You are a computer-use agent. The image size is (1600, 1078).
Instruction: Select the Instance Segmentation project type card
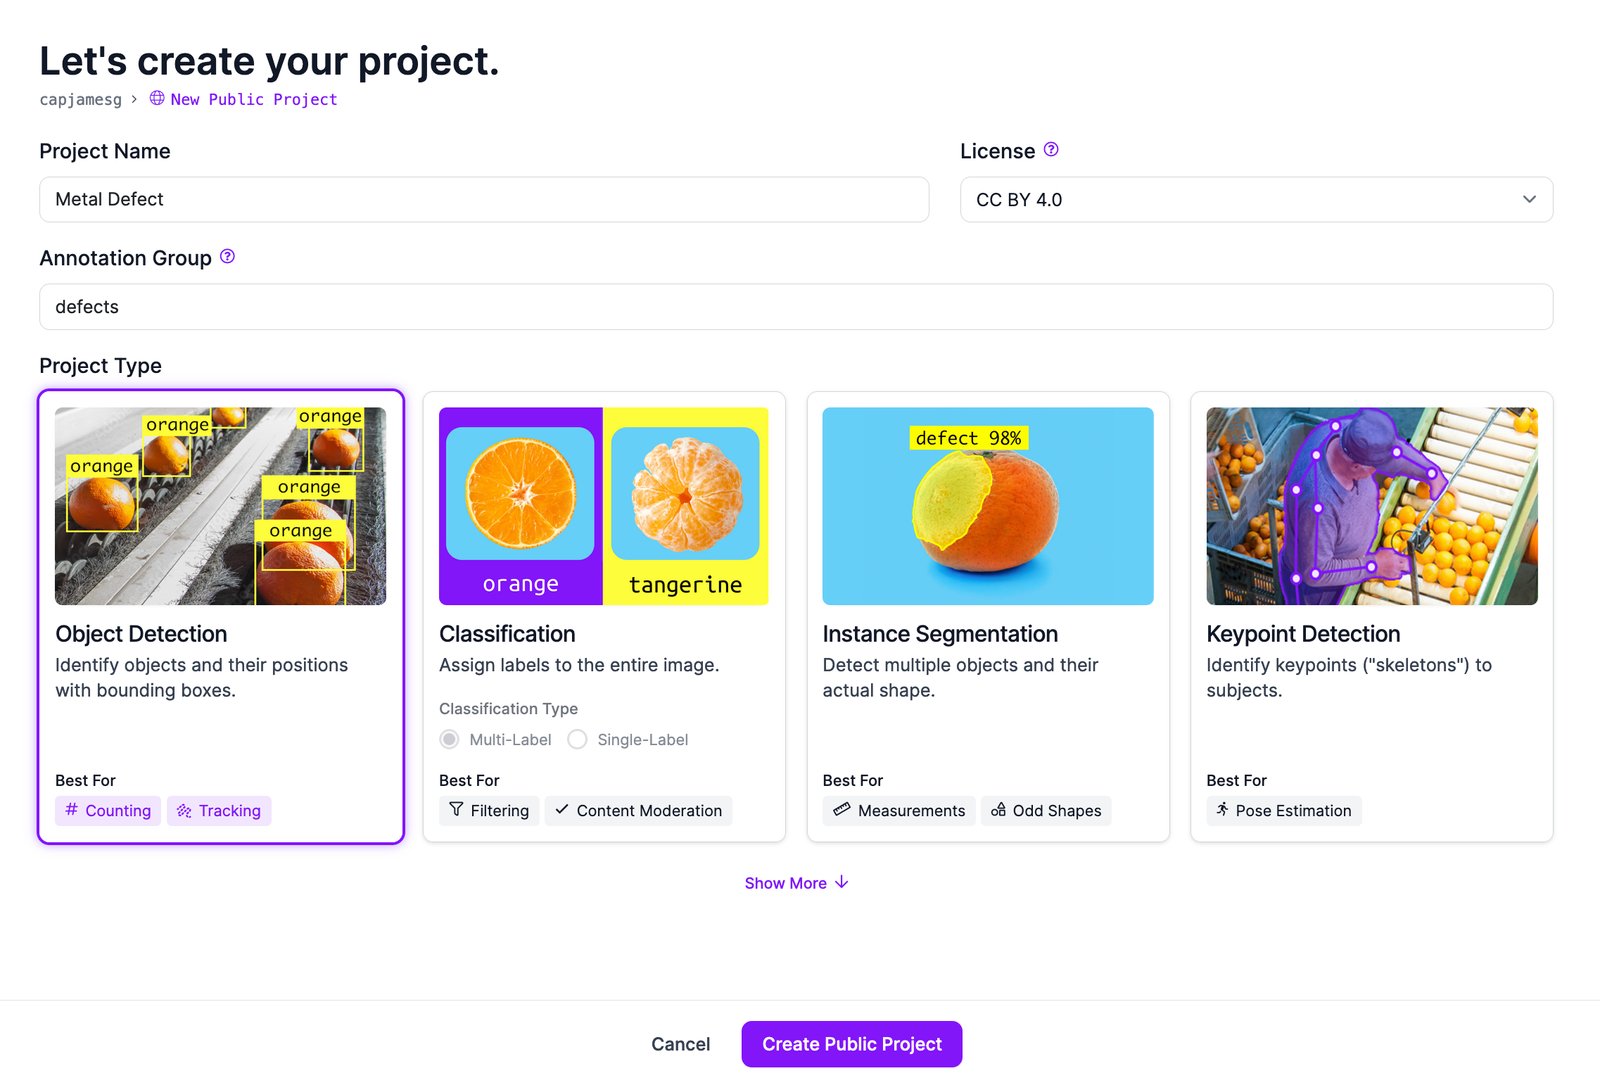pos(987,615)
